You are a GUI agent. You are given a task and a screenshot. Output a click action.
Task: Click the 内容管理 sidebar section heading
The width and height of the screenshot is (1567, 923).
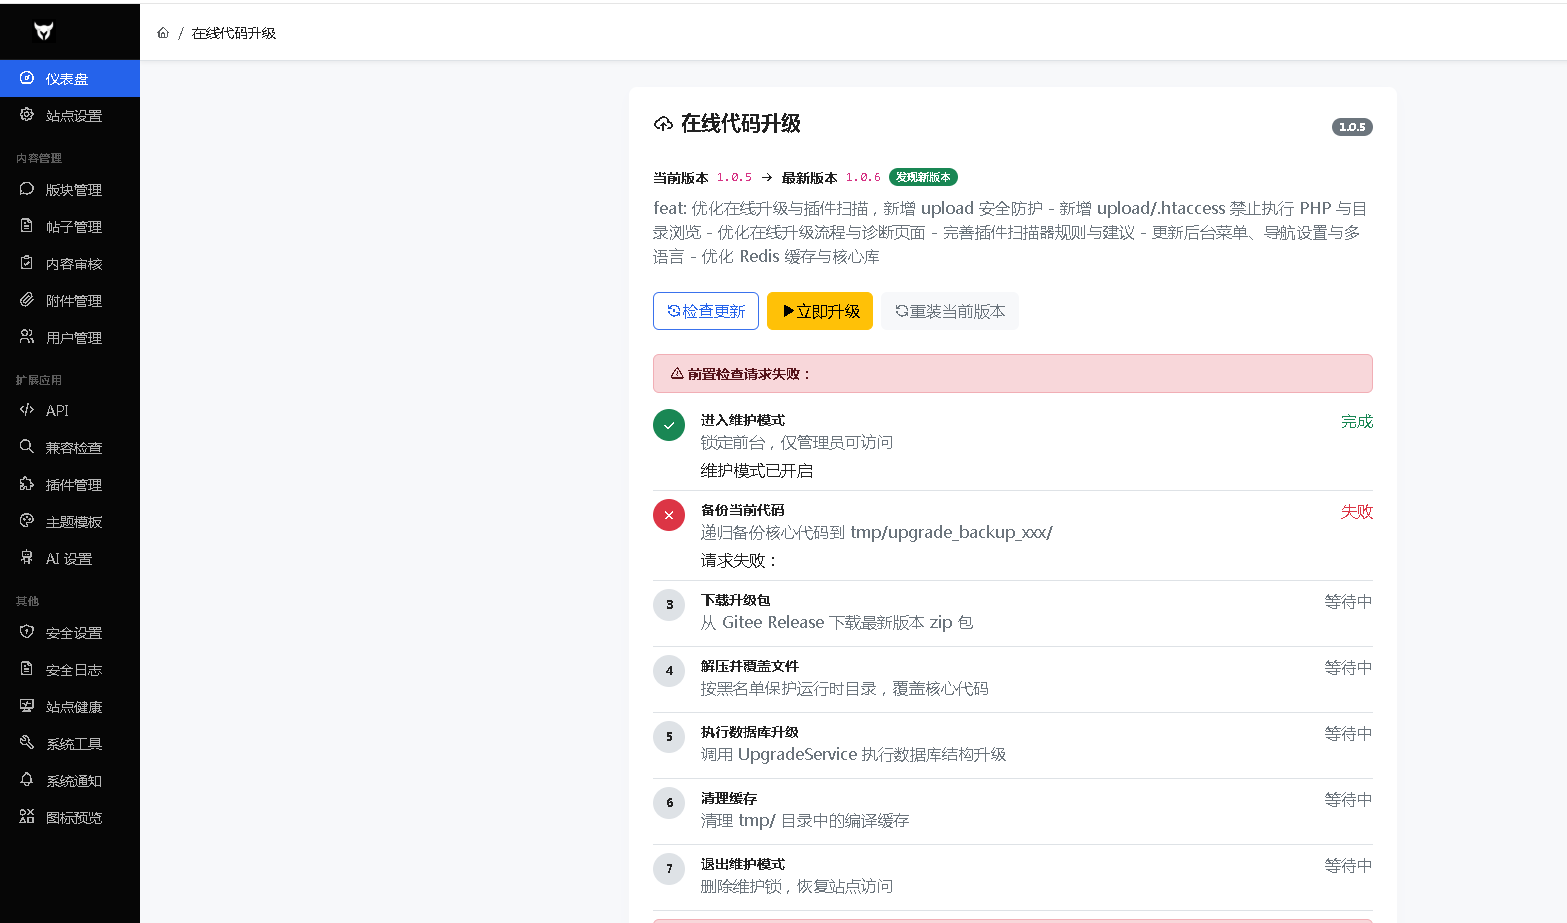point(39,158)
